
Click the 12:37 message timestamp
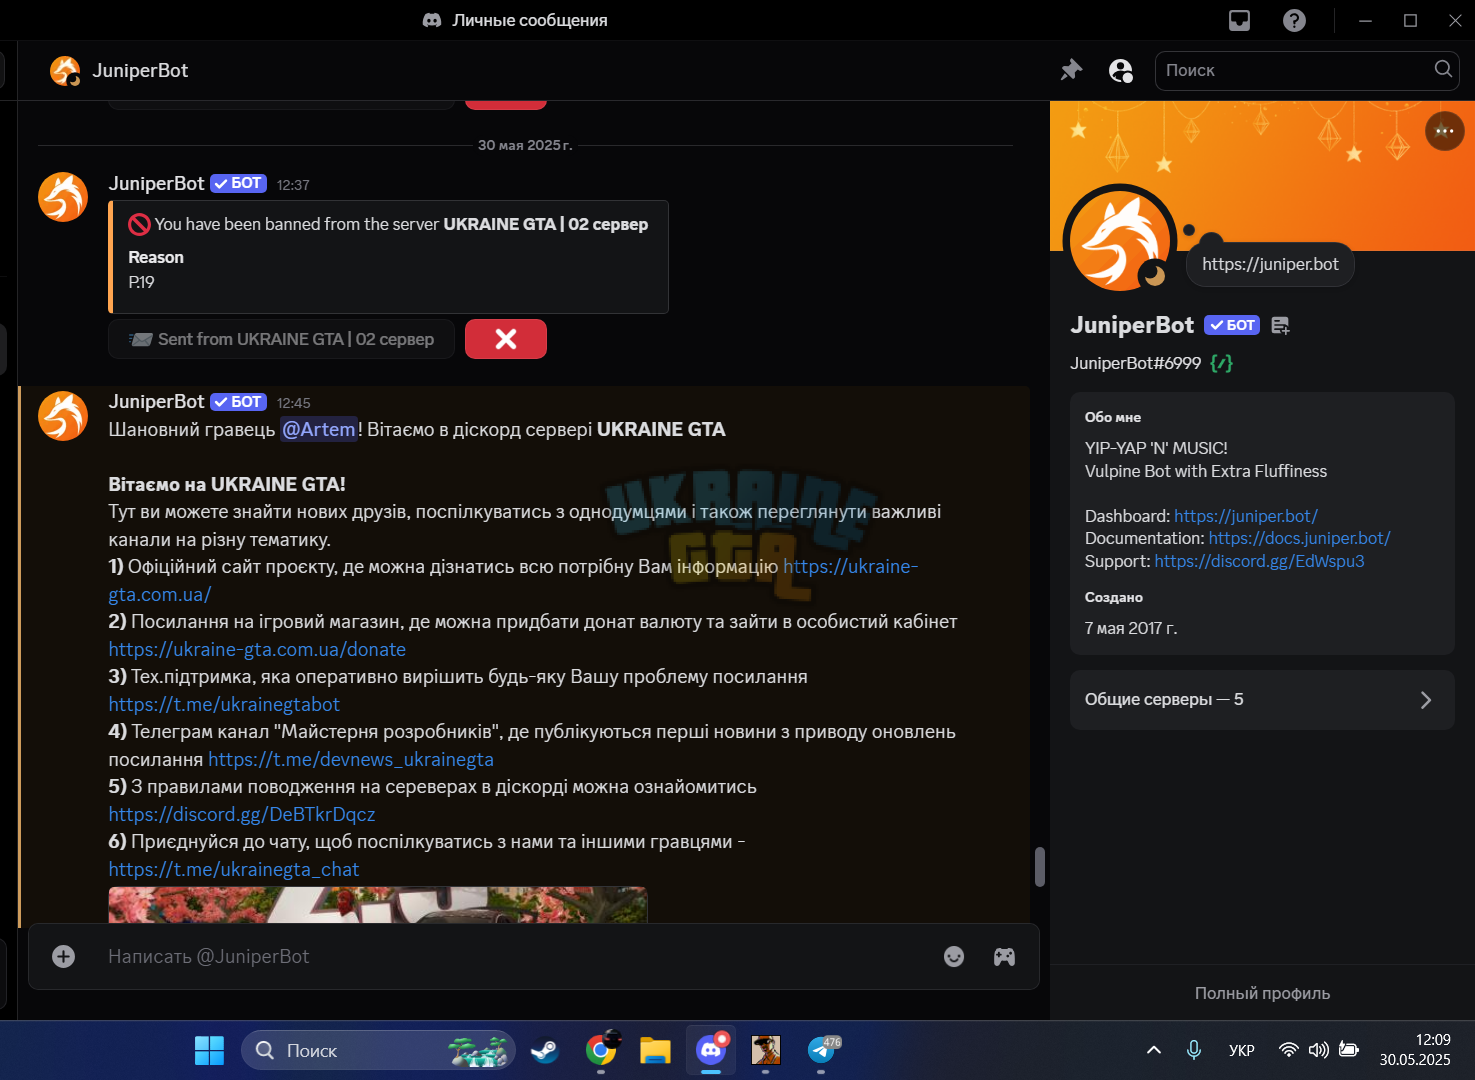(x=293, y=185)
